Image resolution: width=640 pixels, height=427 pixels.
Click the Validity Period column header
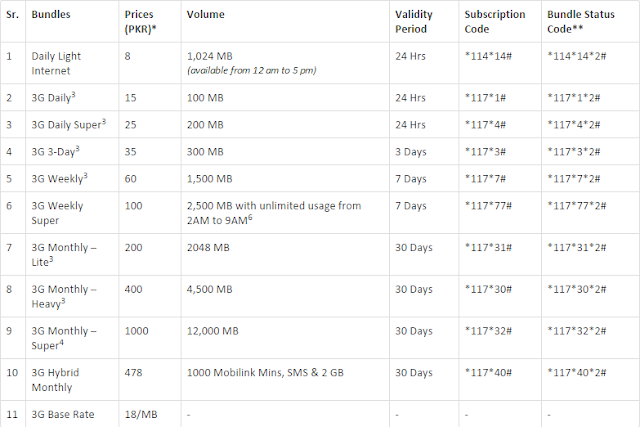click(413, 22)
